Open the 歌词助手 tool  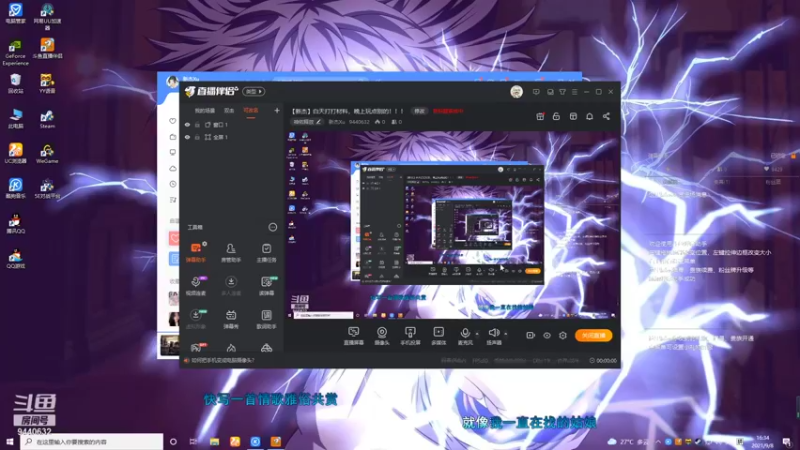[x=266, y=319]
